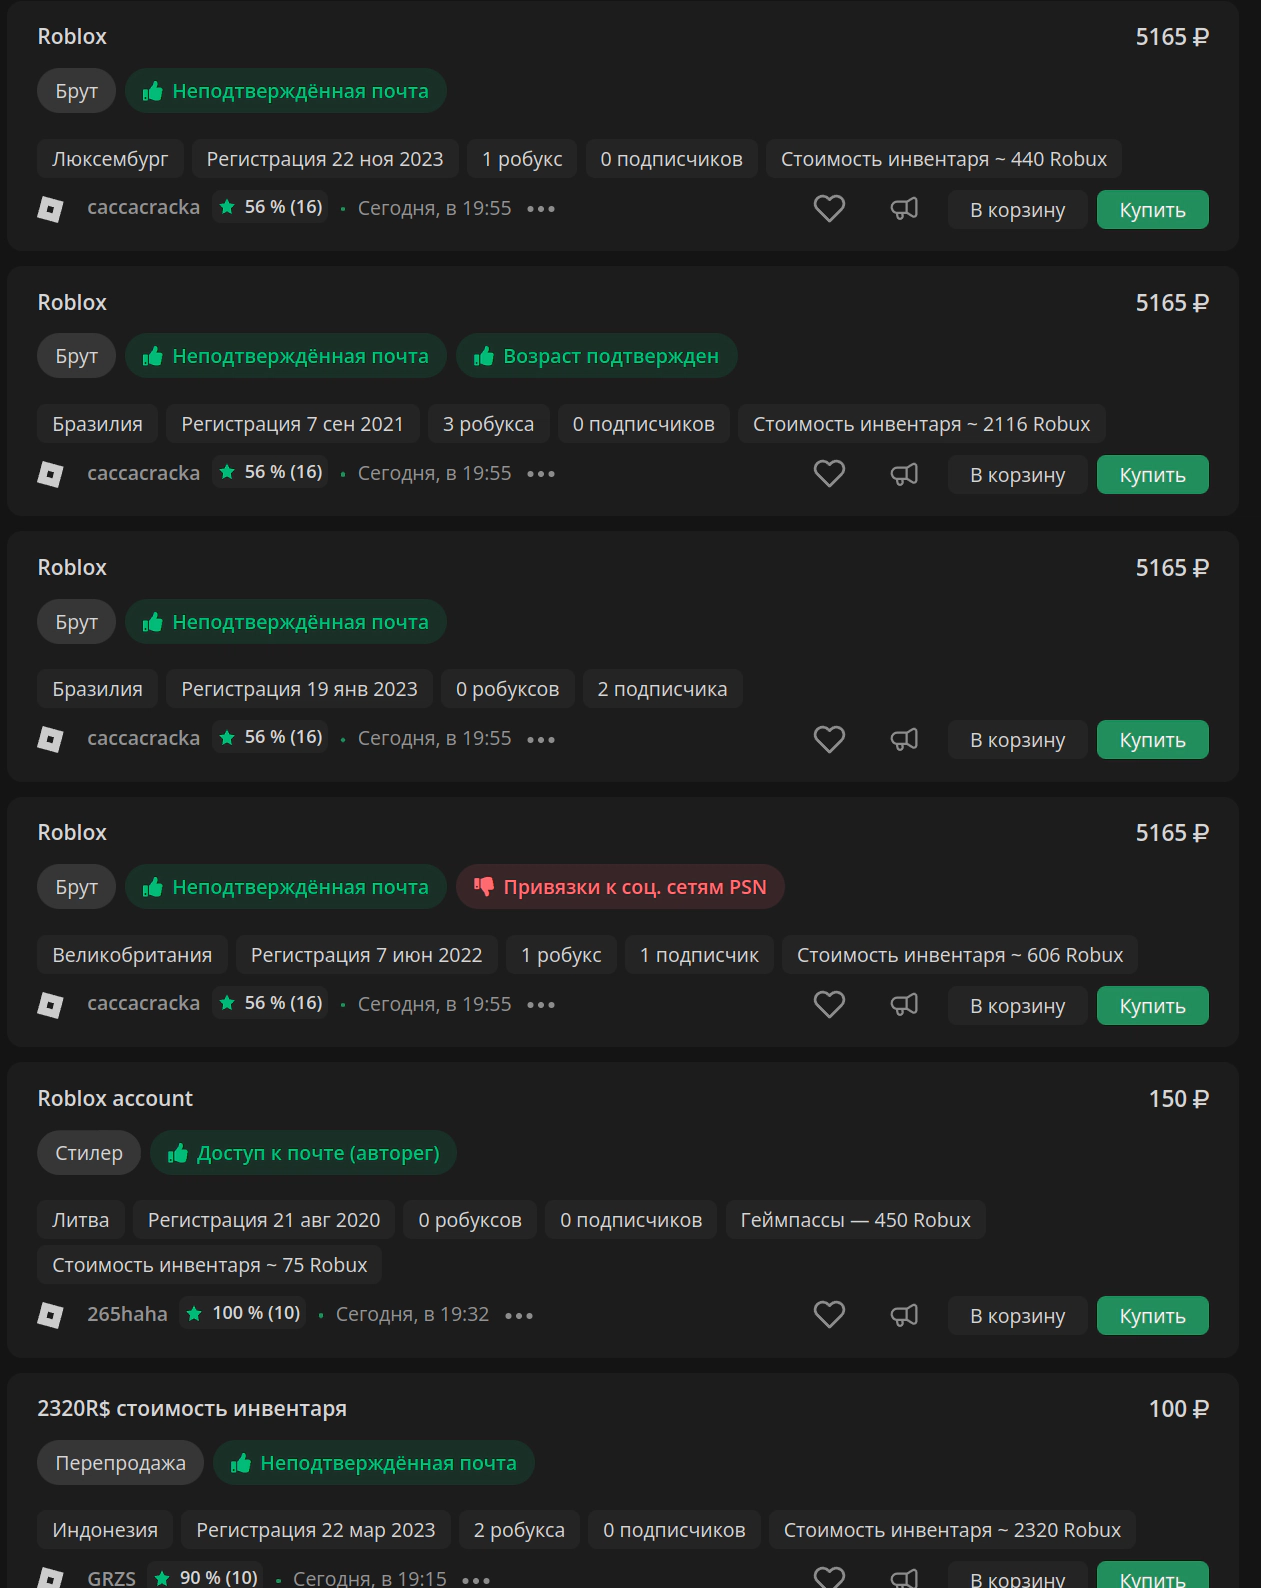Open seller caccacracka profile in the first listing
This screenshot has width=1261, height=1588.
click(144, 208)
